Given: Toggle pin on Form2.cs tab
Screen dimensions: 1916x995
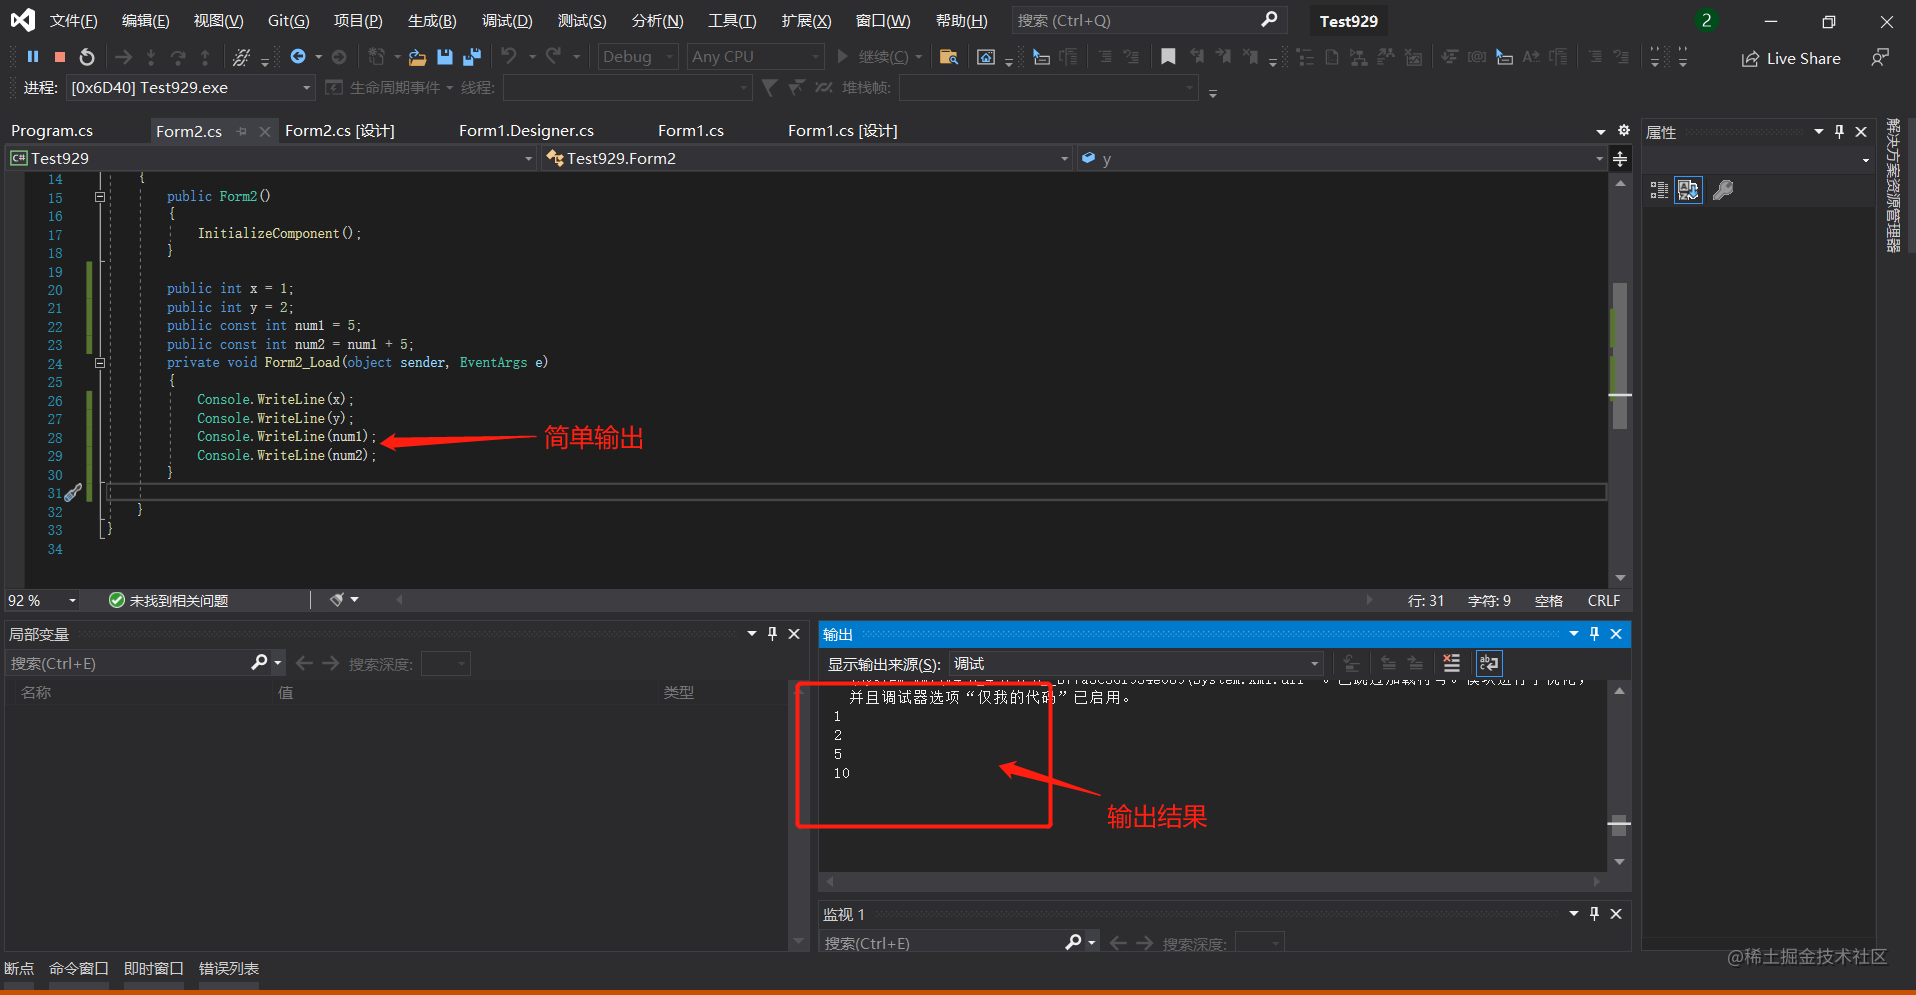Looking at the screenshot, I should 241,131.
